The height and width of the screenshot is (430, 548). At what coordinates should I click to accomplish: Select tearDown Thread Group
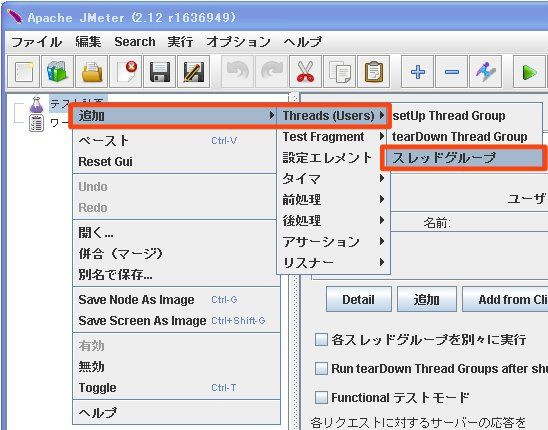coord(465,137)
